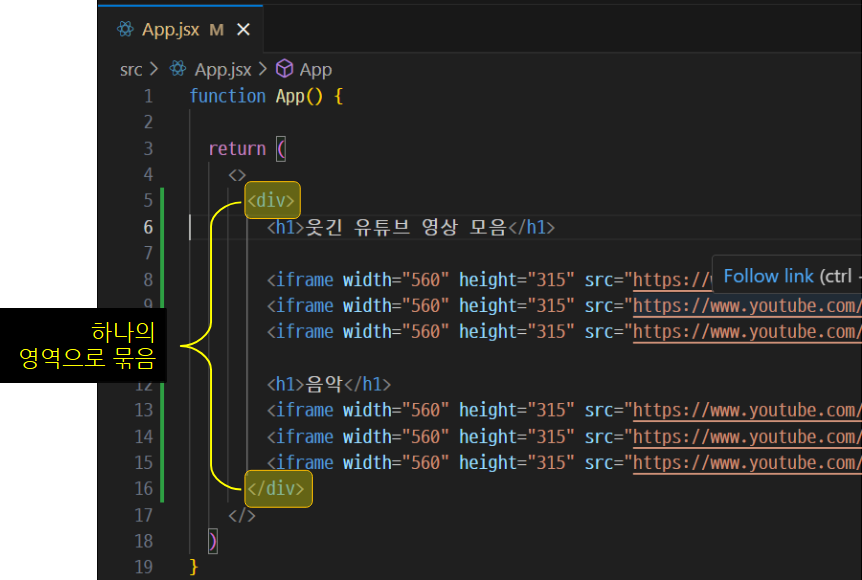Click the highlighted opening <div> tag
Image resolution: width=862 pixels, height=580 pixels.
click(x=272, y=201)
